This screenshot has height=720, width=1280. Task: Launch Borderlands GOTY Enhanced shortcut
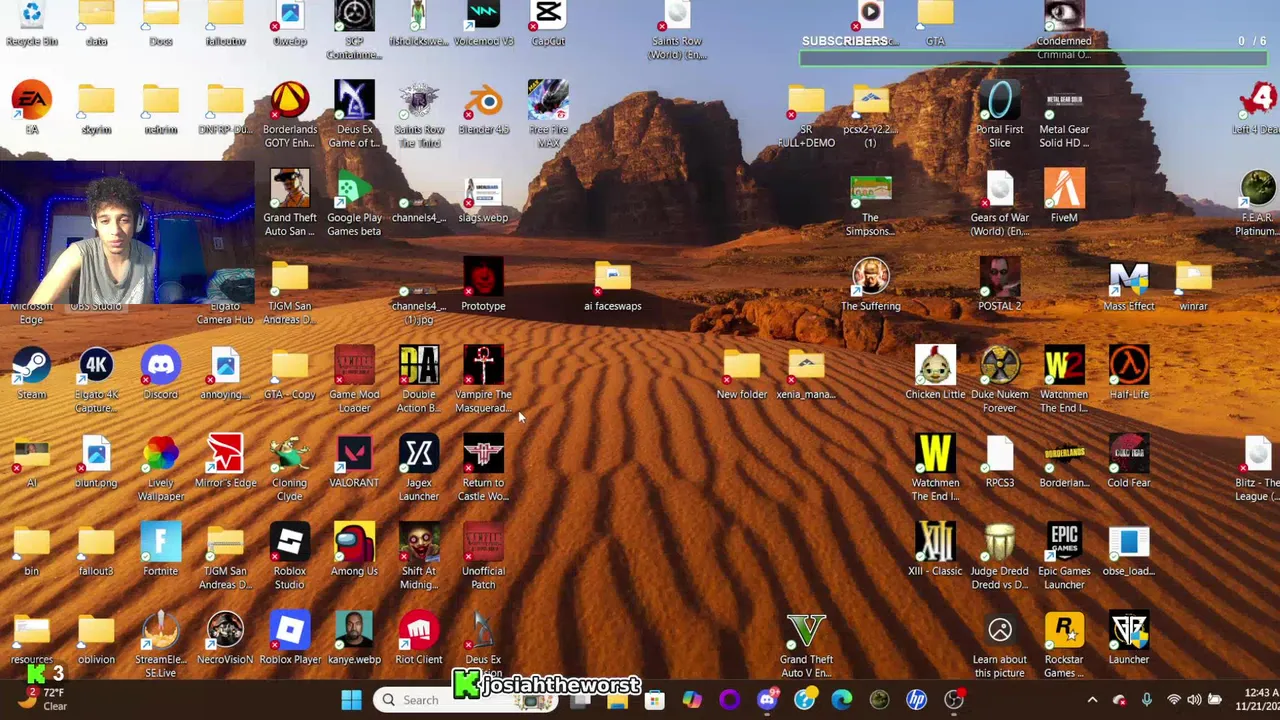click(290, 115)
